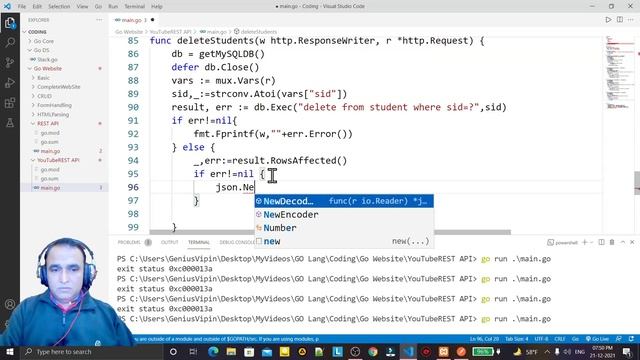This screenshot has height=360, width=640.
Task: Open the File menu
Action: click(22, 7)
